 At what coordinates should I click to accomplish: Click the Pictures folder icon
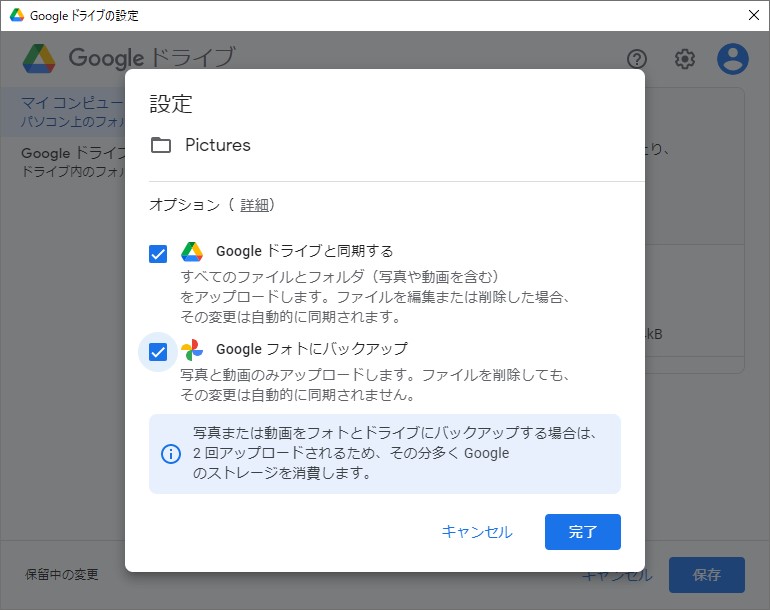point(161,145)
